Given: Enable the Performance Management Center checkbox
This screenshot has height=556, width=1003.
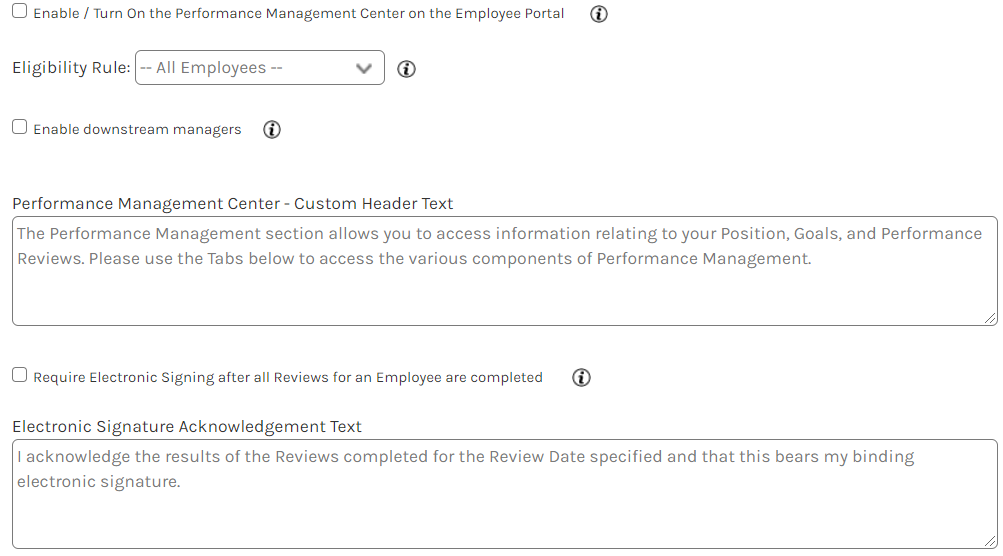Looking at the screenshot, I should point(20,12).
